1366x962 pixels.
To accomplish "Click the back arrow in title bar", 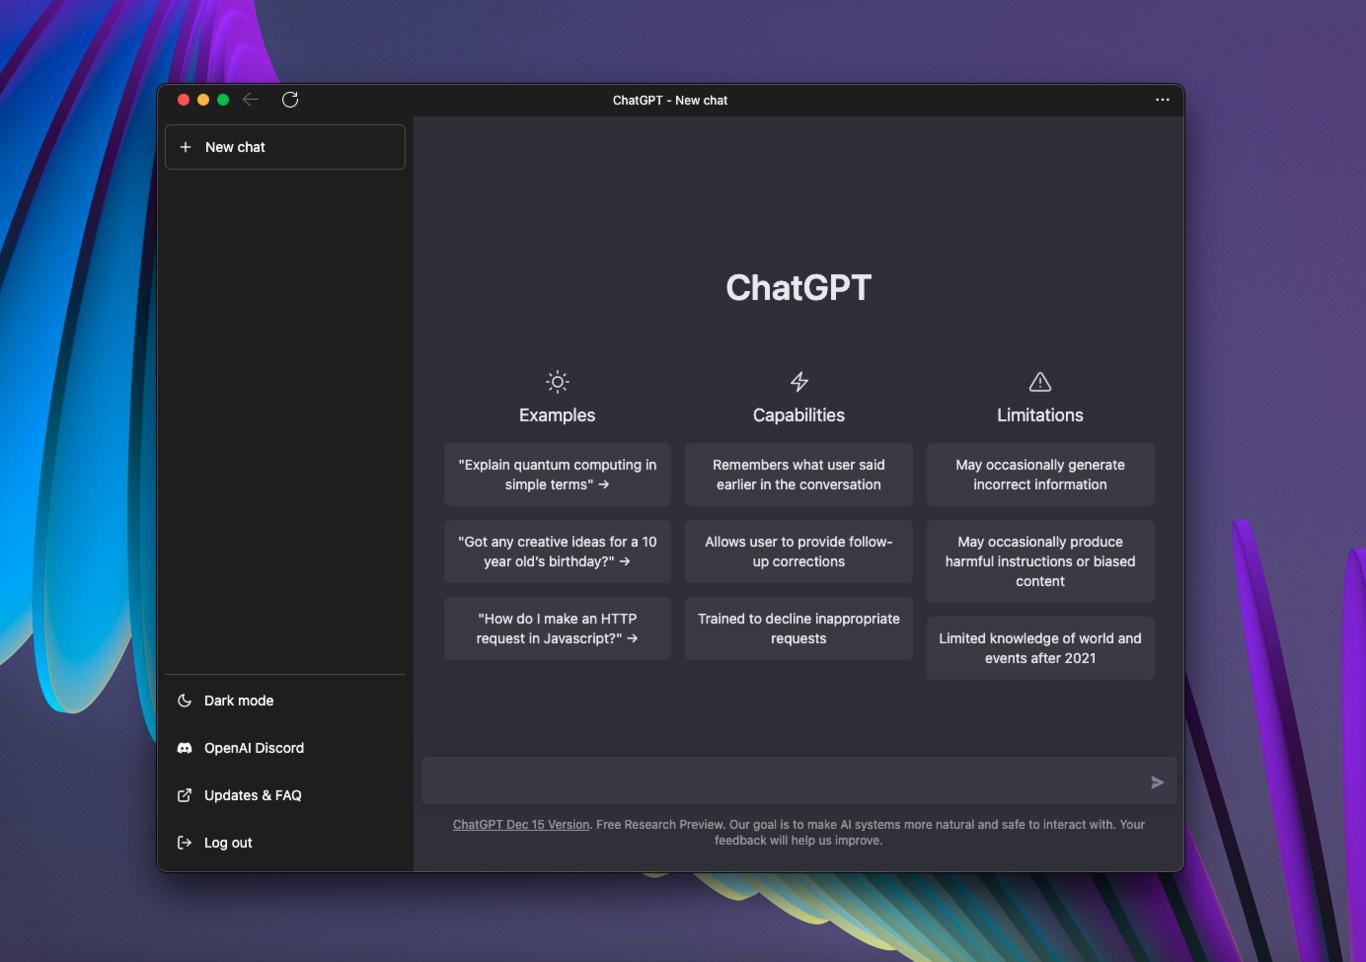I will (251, 99).
